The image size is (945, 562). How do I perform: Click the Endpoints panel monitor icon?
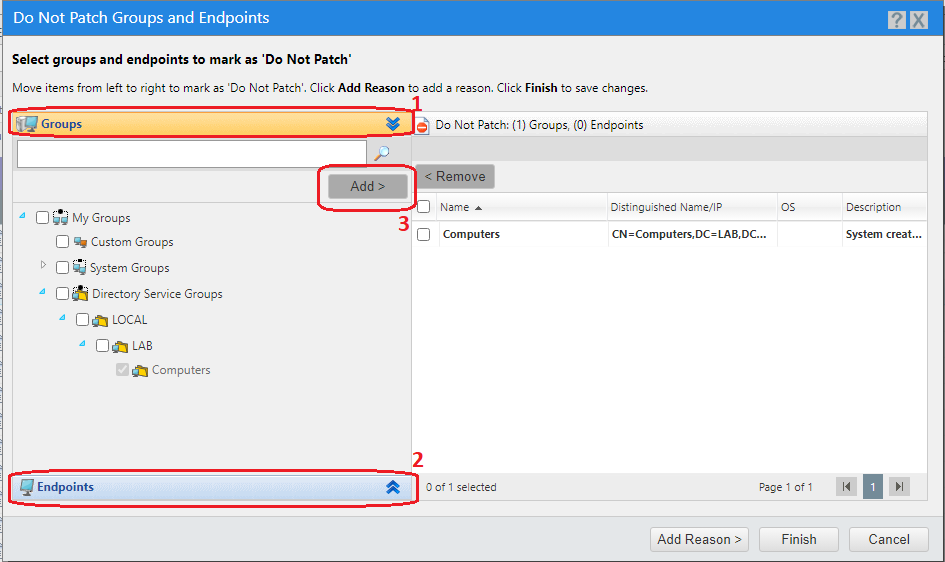27,487
